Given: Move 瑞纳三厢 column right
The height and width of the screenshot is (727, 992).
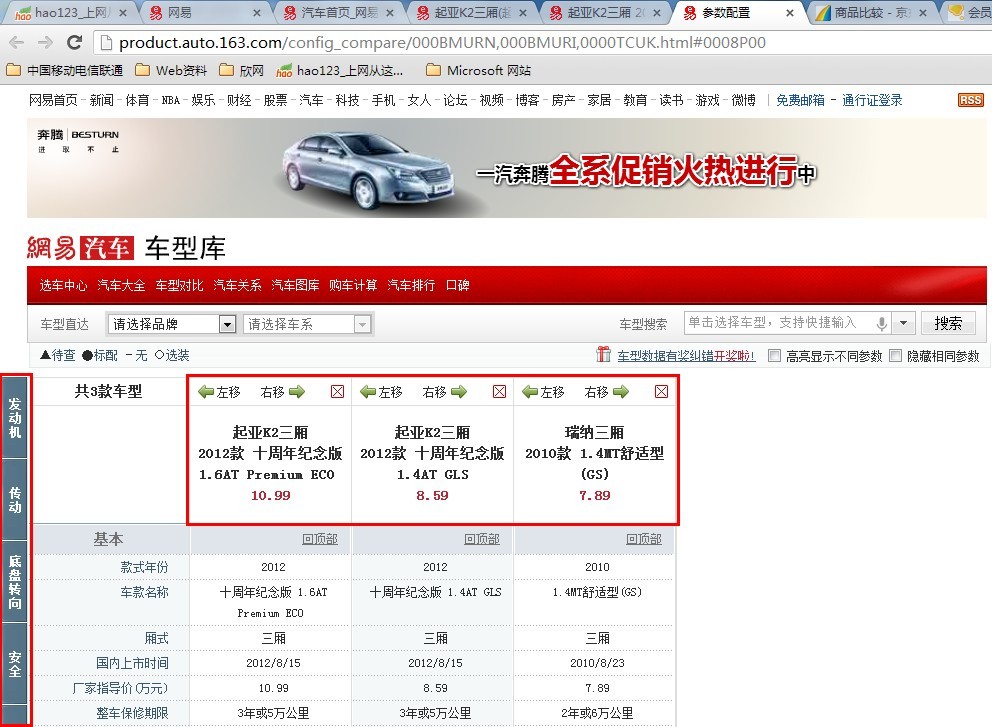Looking at the screenshot, I should tap(607, 392).
